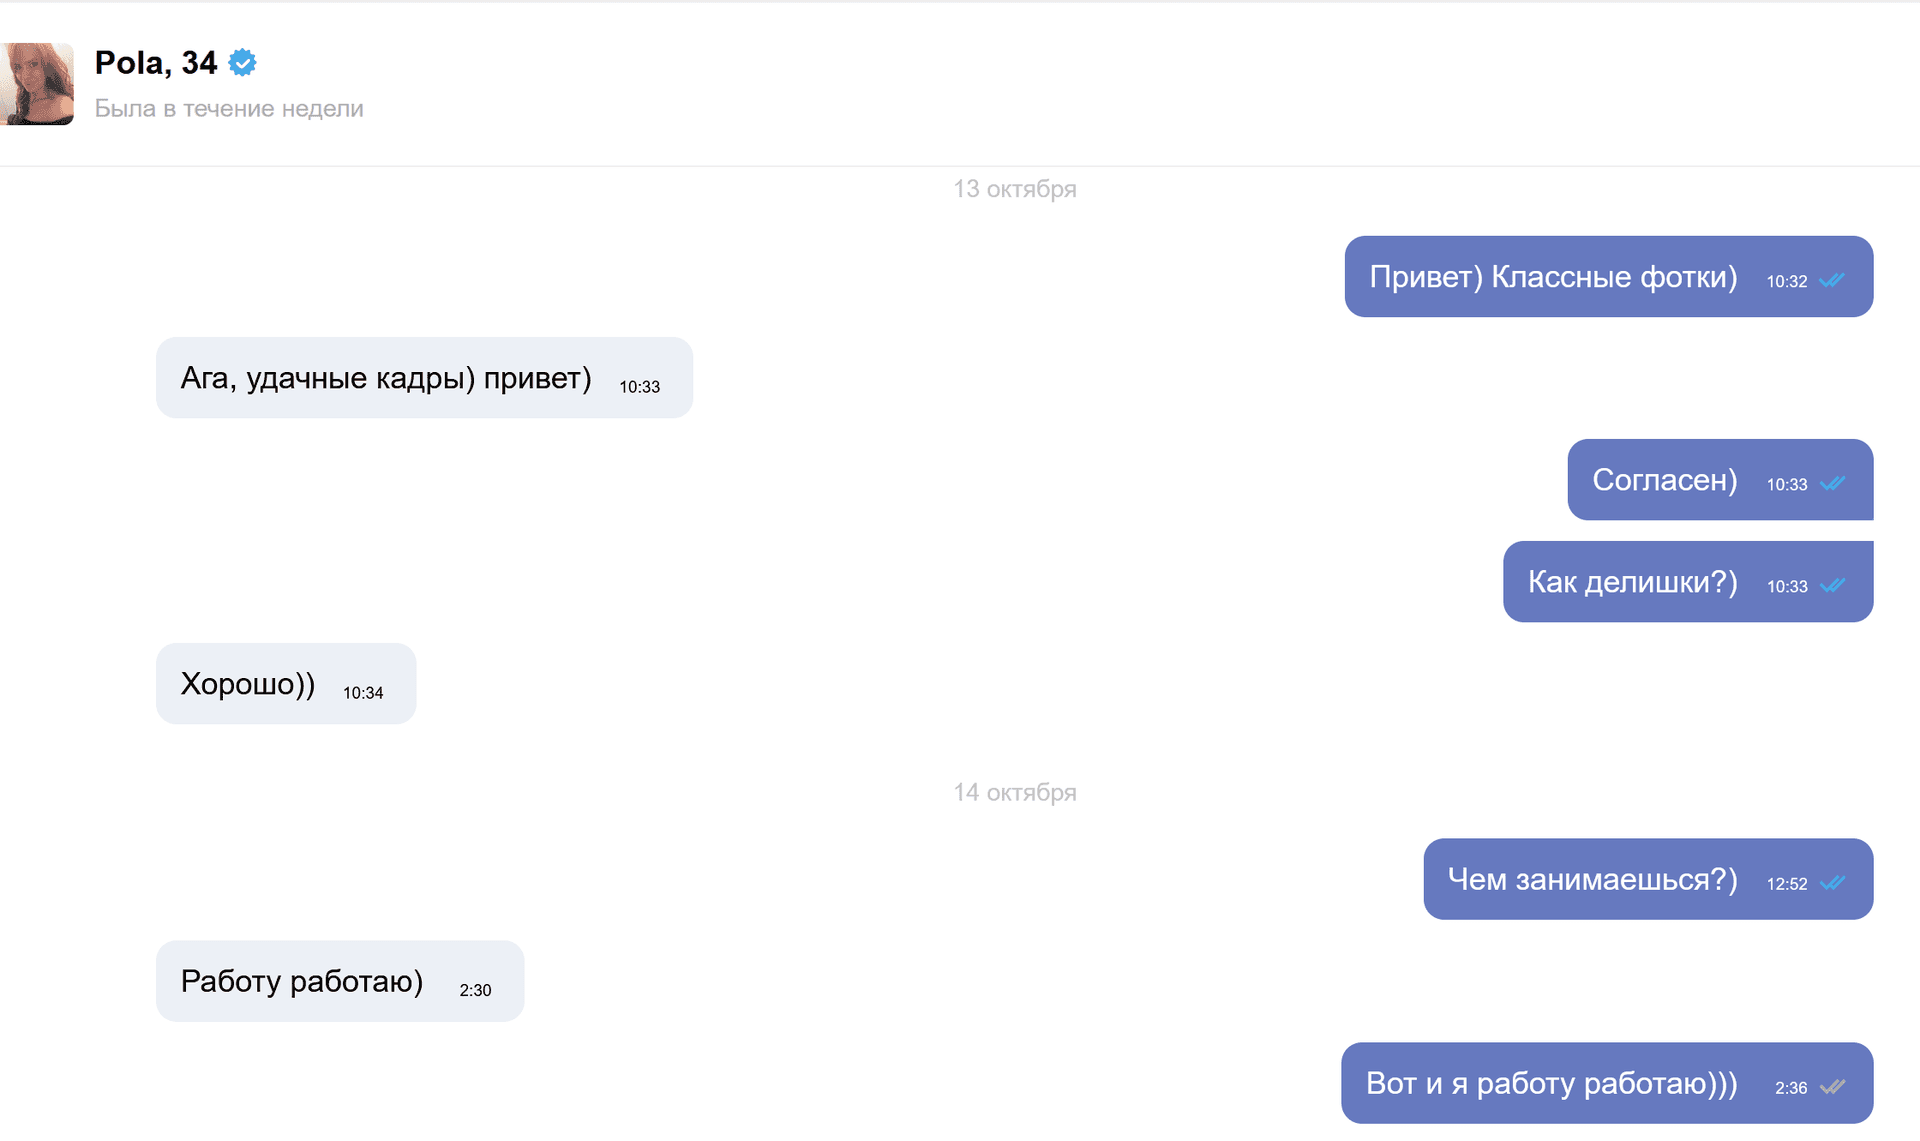Screen dimensions: 1920x1141
Task: Click the read receipt checkmarks on 'Привет) Классные фотки)'
Action: (x=1833, y=281)
